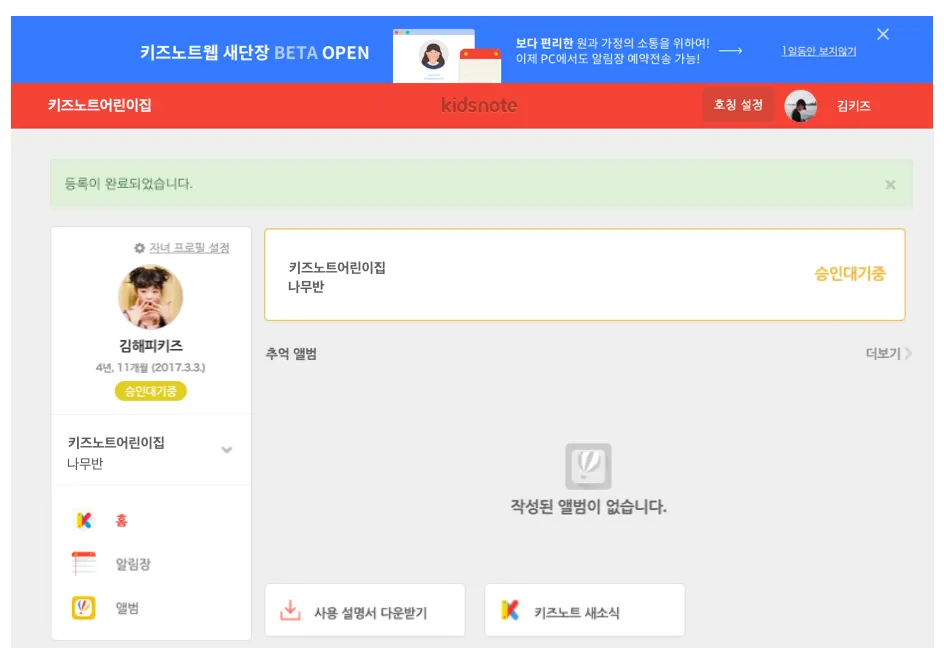Click the child's profile photo
944x648 pixels.
point(151,297)
